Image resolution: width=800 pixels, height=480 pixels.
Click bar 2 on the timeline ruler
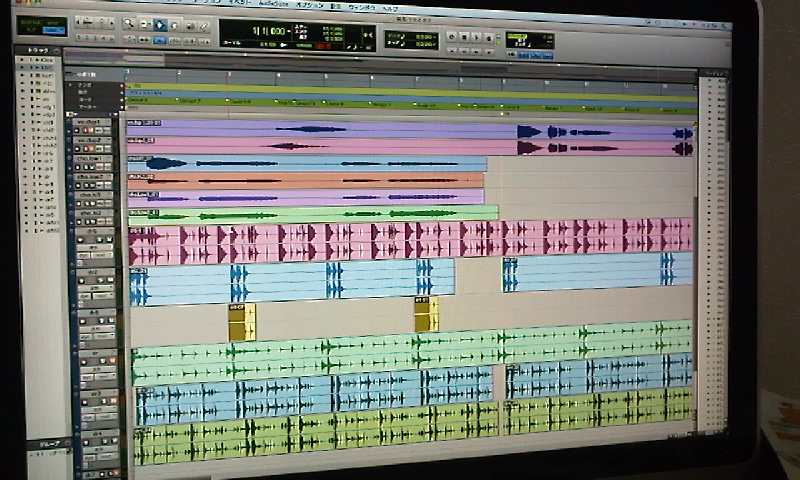[x=179, y=74]
